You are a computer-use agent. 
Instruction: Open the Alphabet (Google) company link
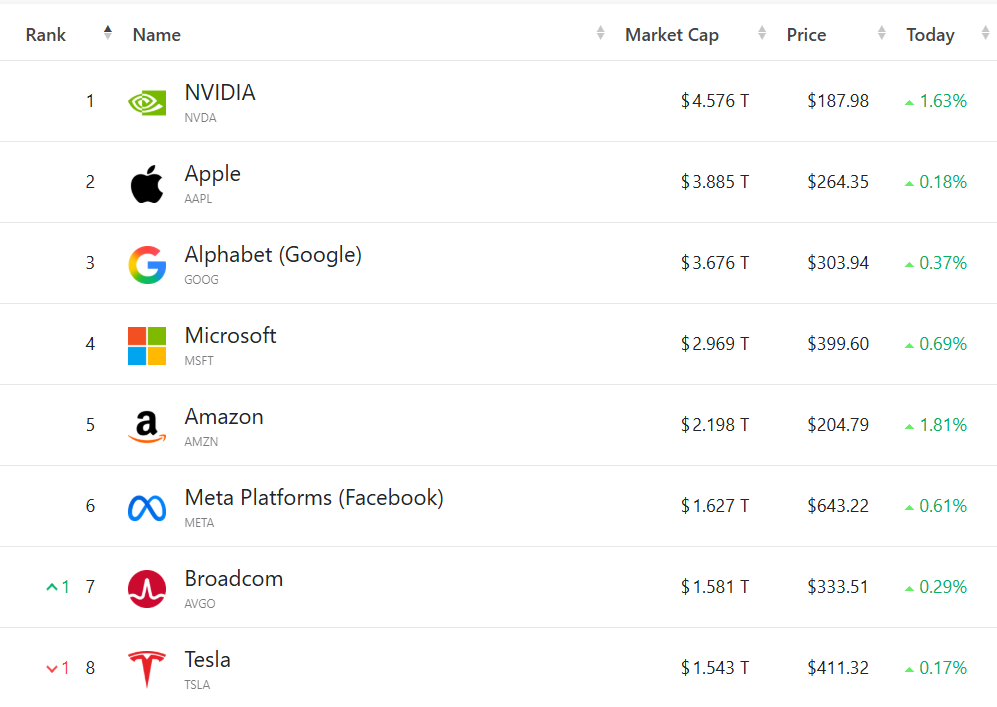click(x=273, y=255)
